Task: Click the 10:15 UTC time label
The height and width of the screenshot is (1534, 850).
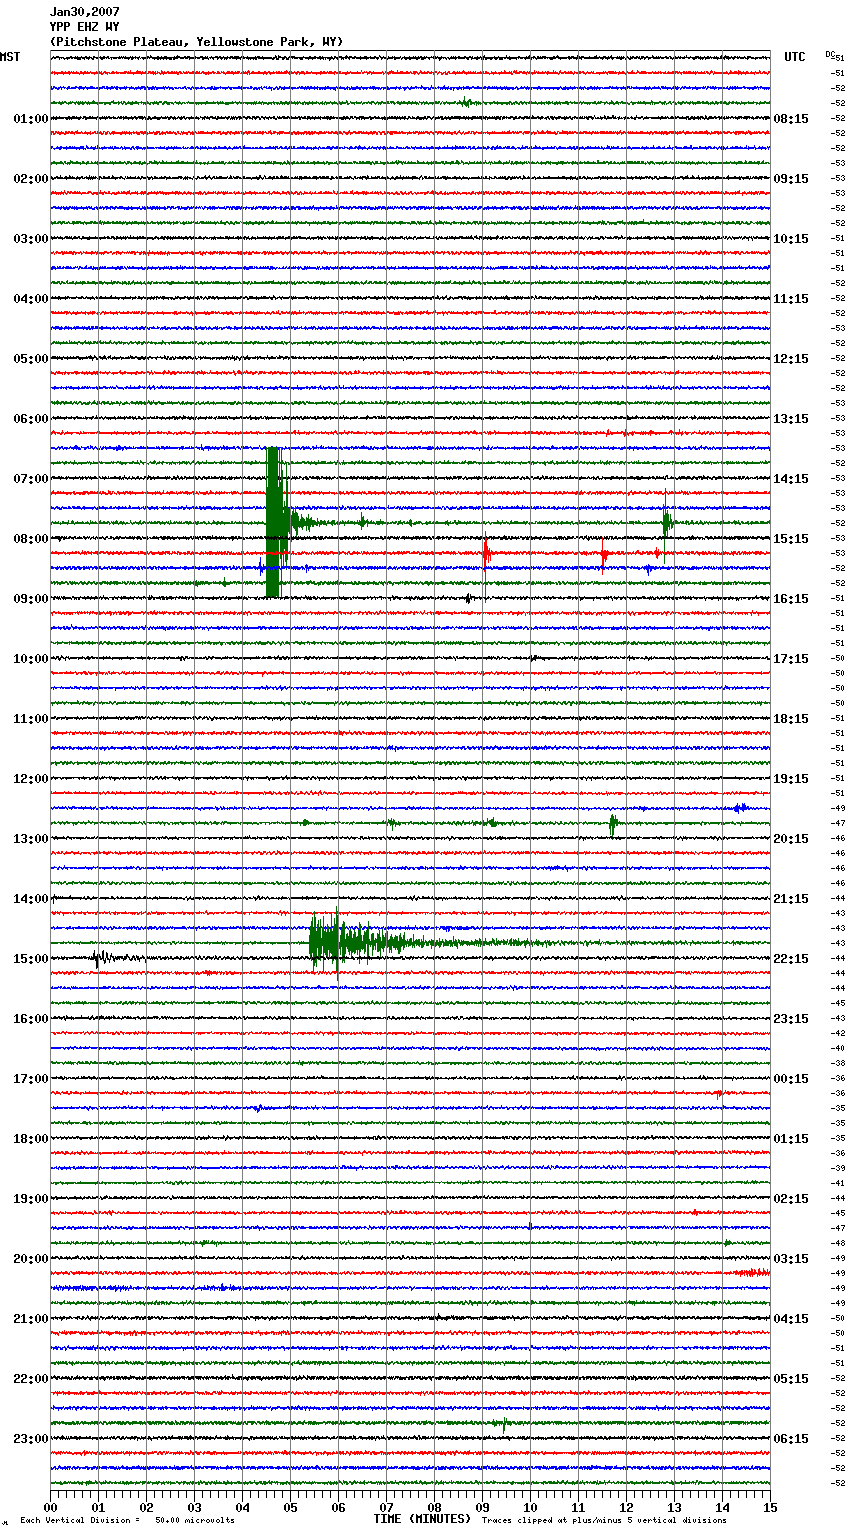Action: (791, 239)
